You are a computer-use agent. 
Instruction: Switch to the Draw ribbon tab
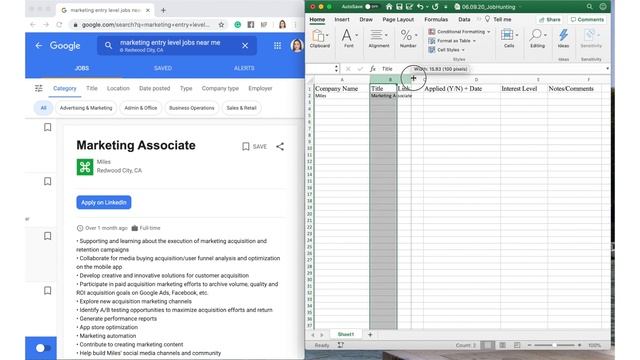tap(366, 19)
